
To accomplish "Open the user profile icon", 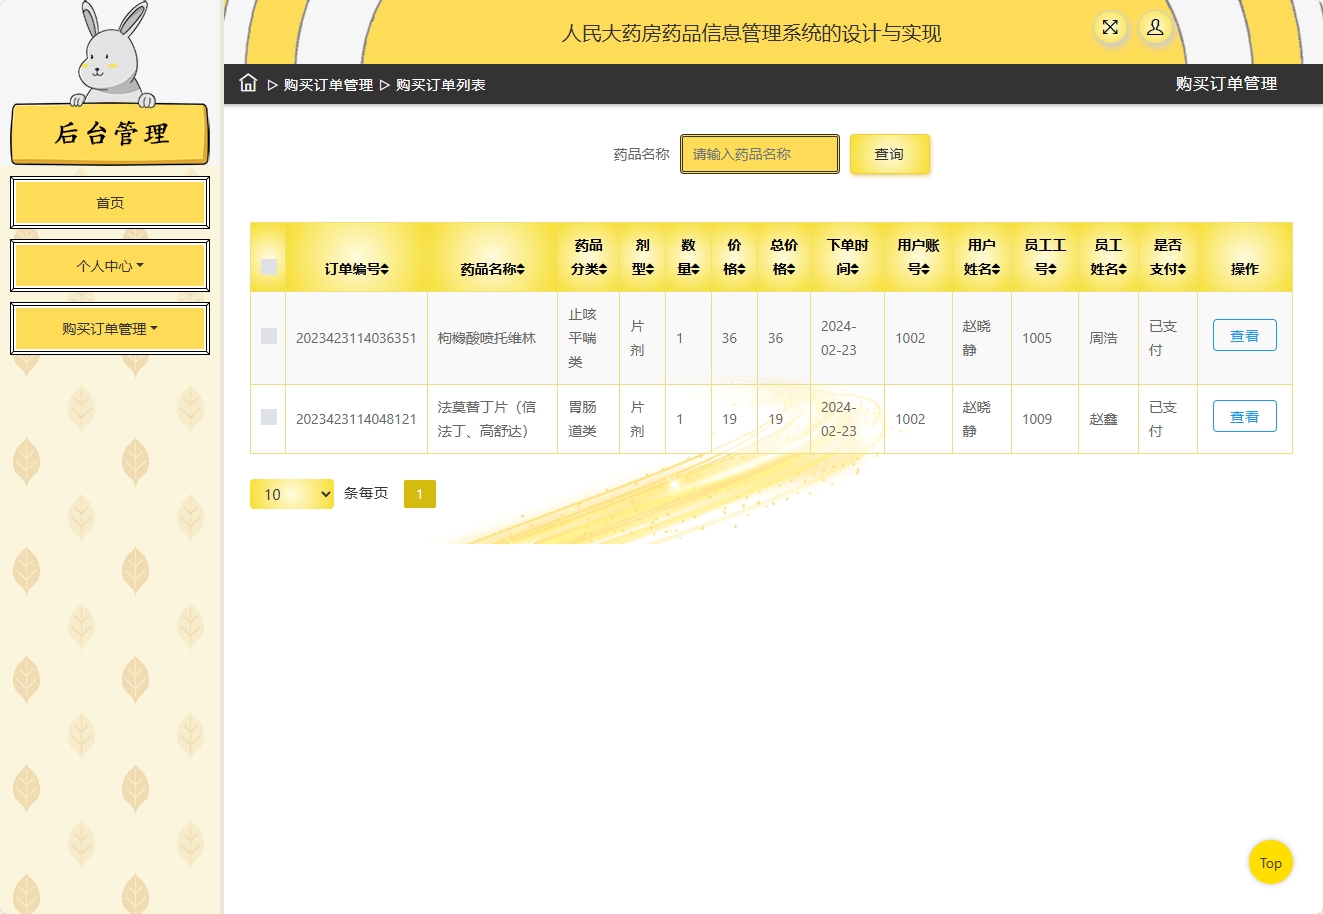I will tap(1155, 28).
